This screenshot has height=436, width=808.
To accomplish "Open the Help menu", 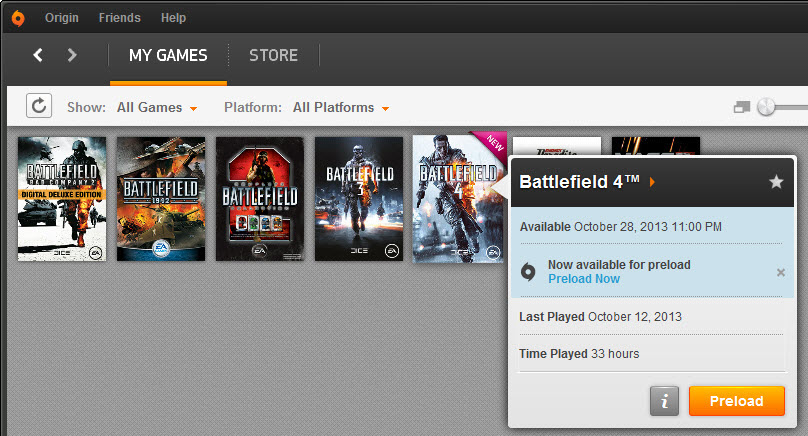I will pos(173,18).
